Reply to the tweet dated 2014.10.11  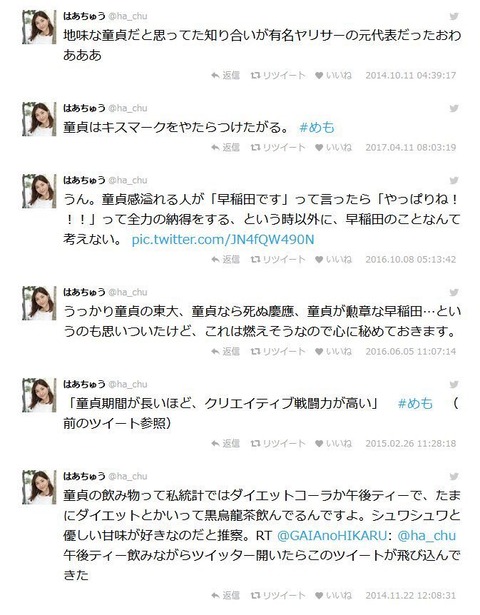point(225,75)
